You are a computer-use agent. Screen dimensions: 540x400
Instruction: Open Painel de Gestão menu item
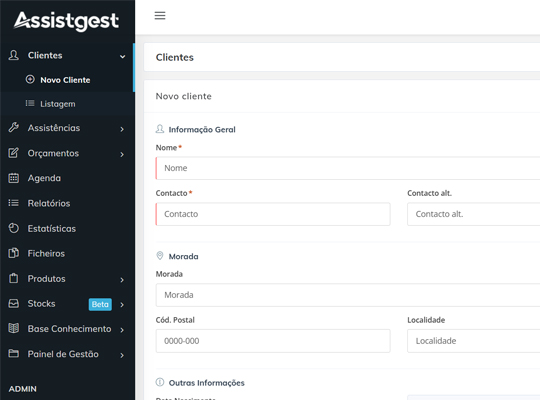click(x=67, y=354)
